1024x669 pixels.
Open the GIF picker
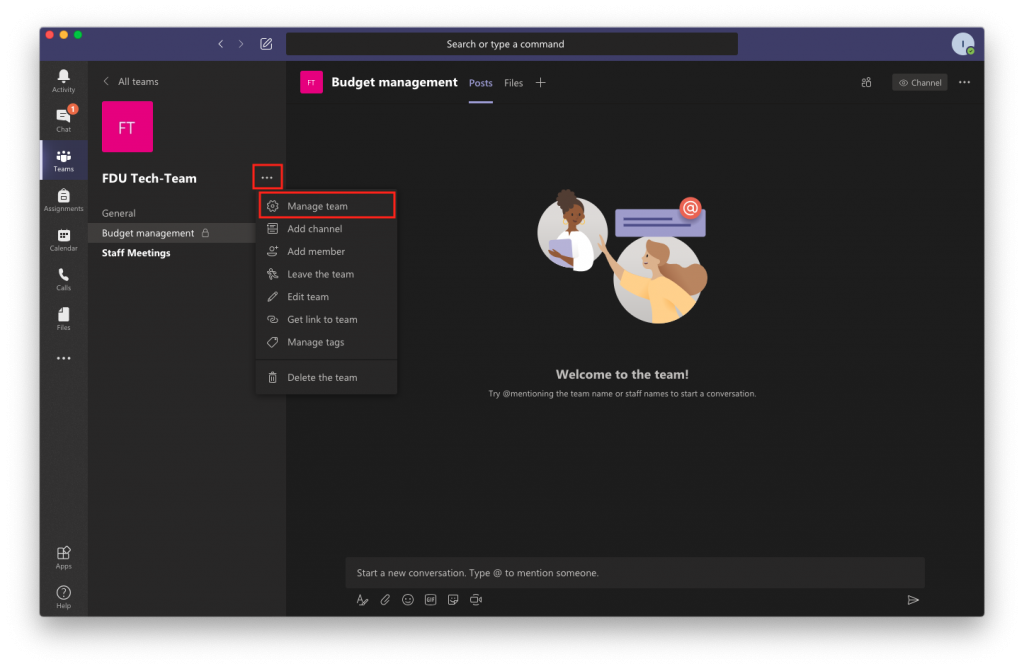pos(430,600)
